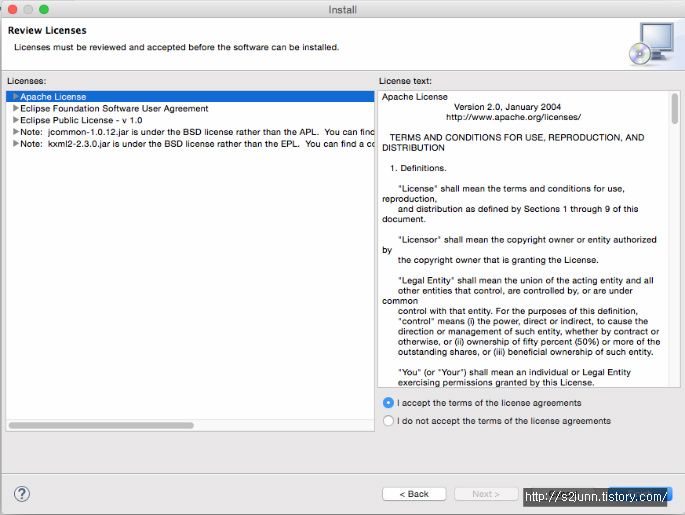This screenshot has height=515, width=685.
Task: Click the licenses list horizontal scrollbar
Action: [101, 425]
